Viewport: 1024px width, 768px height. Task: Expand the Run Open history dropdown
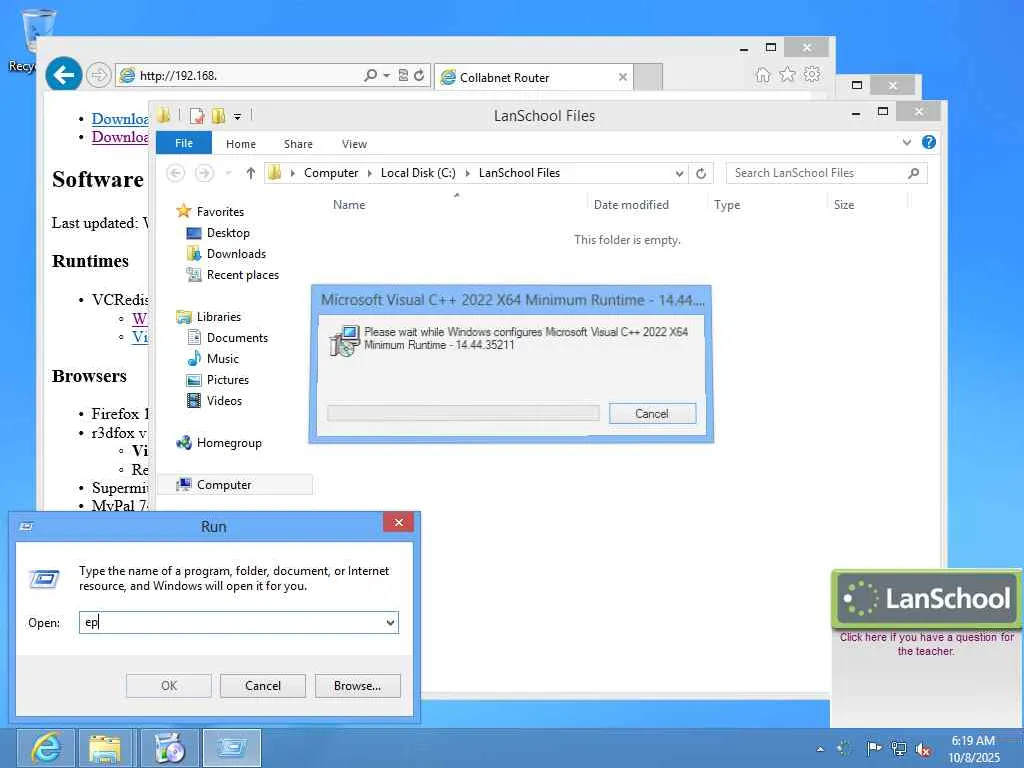click(x=390, y=622)
